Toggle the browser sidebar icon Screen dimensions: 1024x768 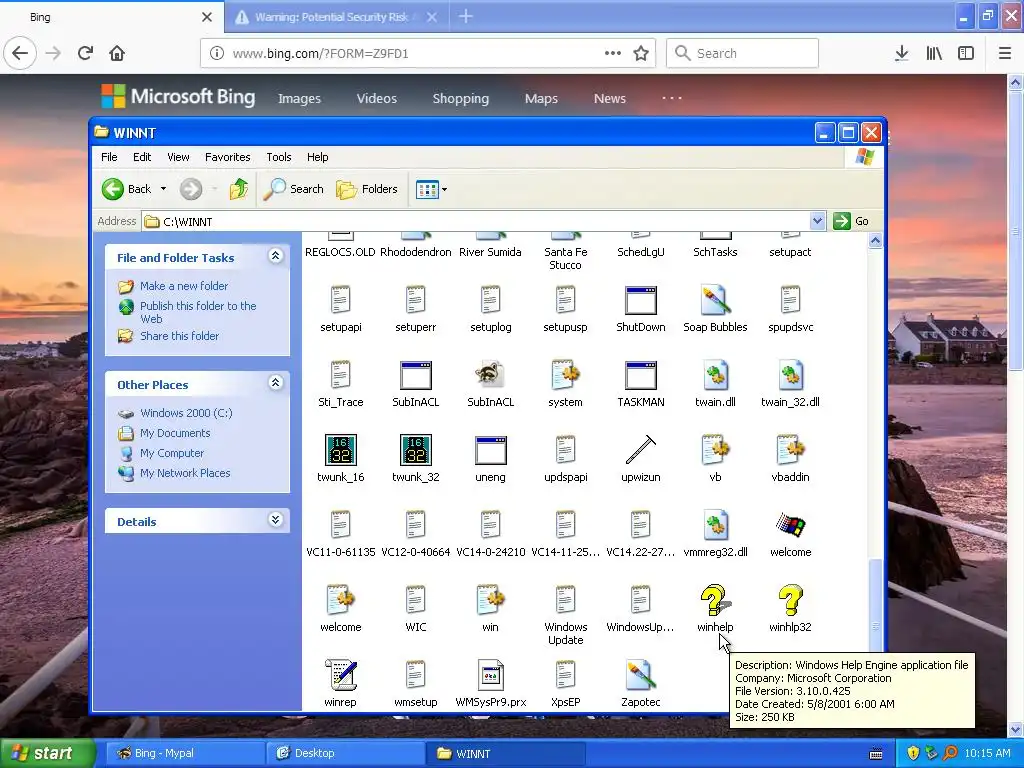point(966,53)
